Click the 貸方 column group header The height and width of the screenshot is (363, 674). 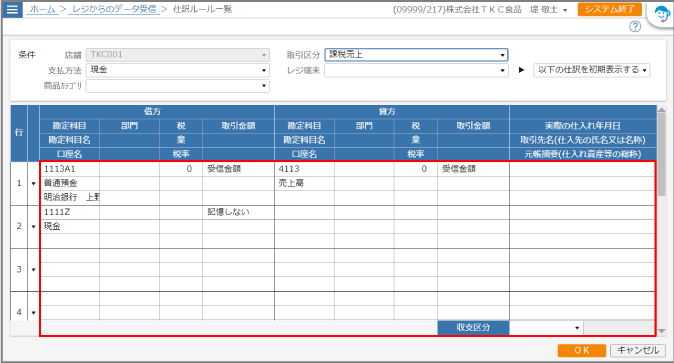392,112
